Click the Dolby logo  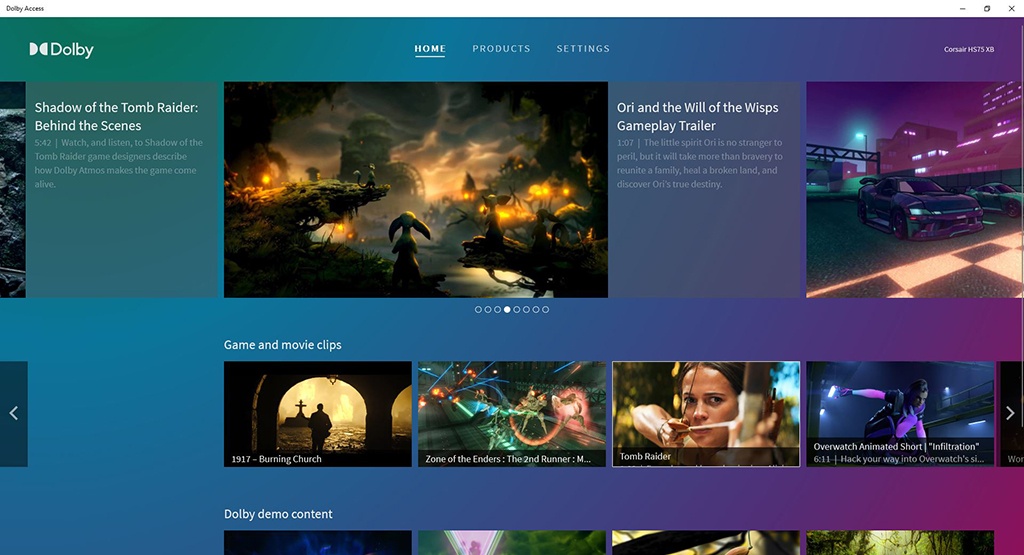click(61, 50)
